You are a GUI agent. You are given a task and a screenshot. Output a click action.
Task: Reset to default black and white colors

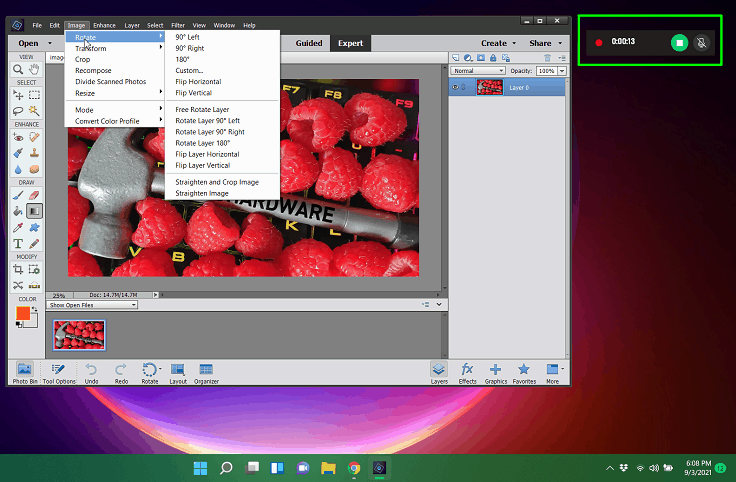(19, 324)
